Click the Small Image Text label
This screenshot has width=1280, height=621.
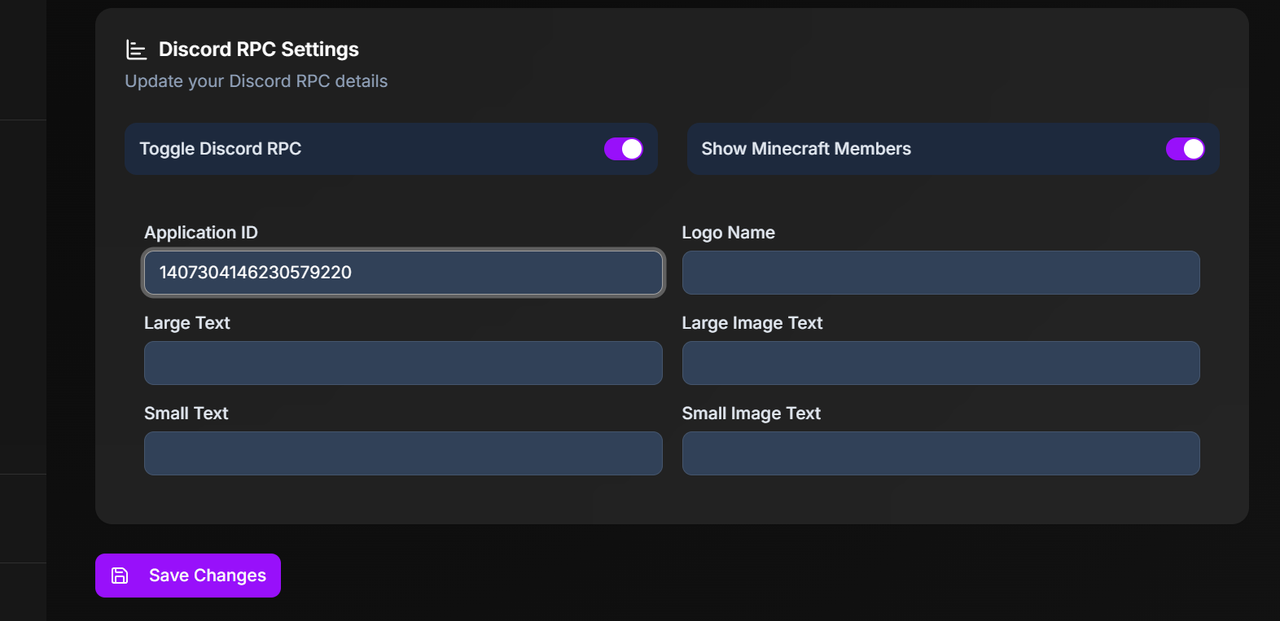pos(751,413)
